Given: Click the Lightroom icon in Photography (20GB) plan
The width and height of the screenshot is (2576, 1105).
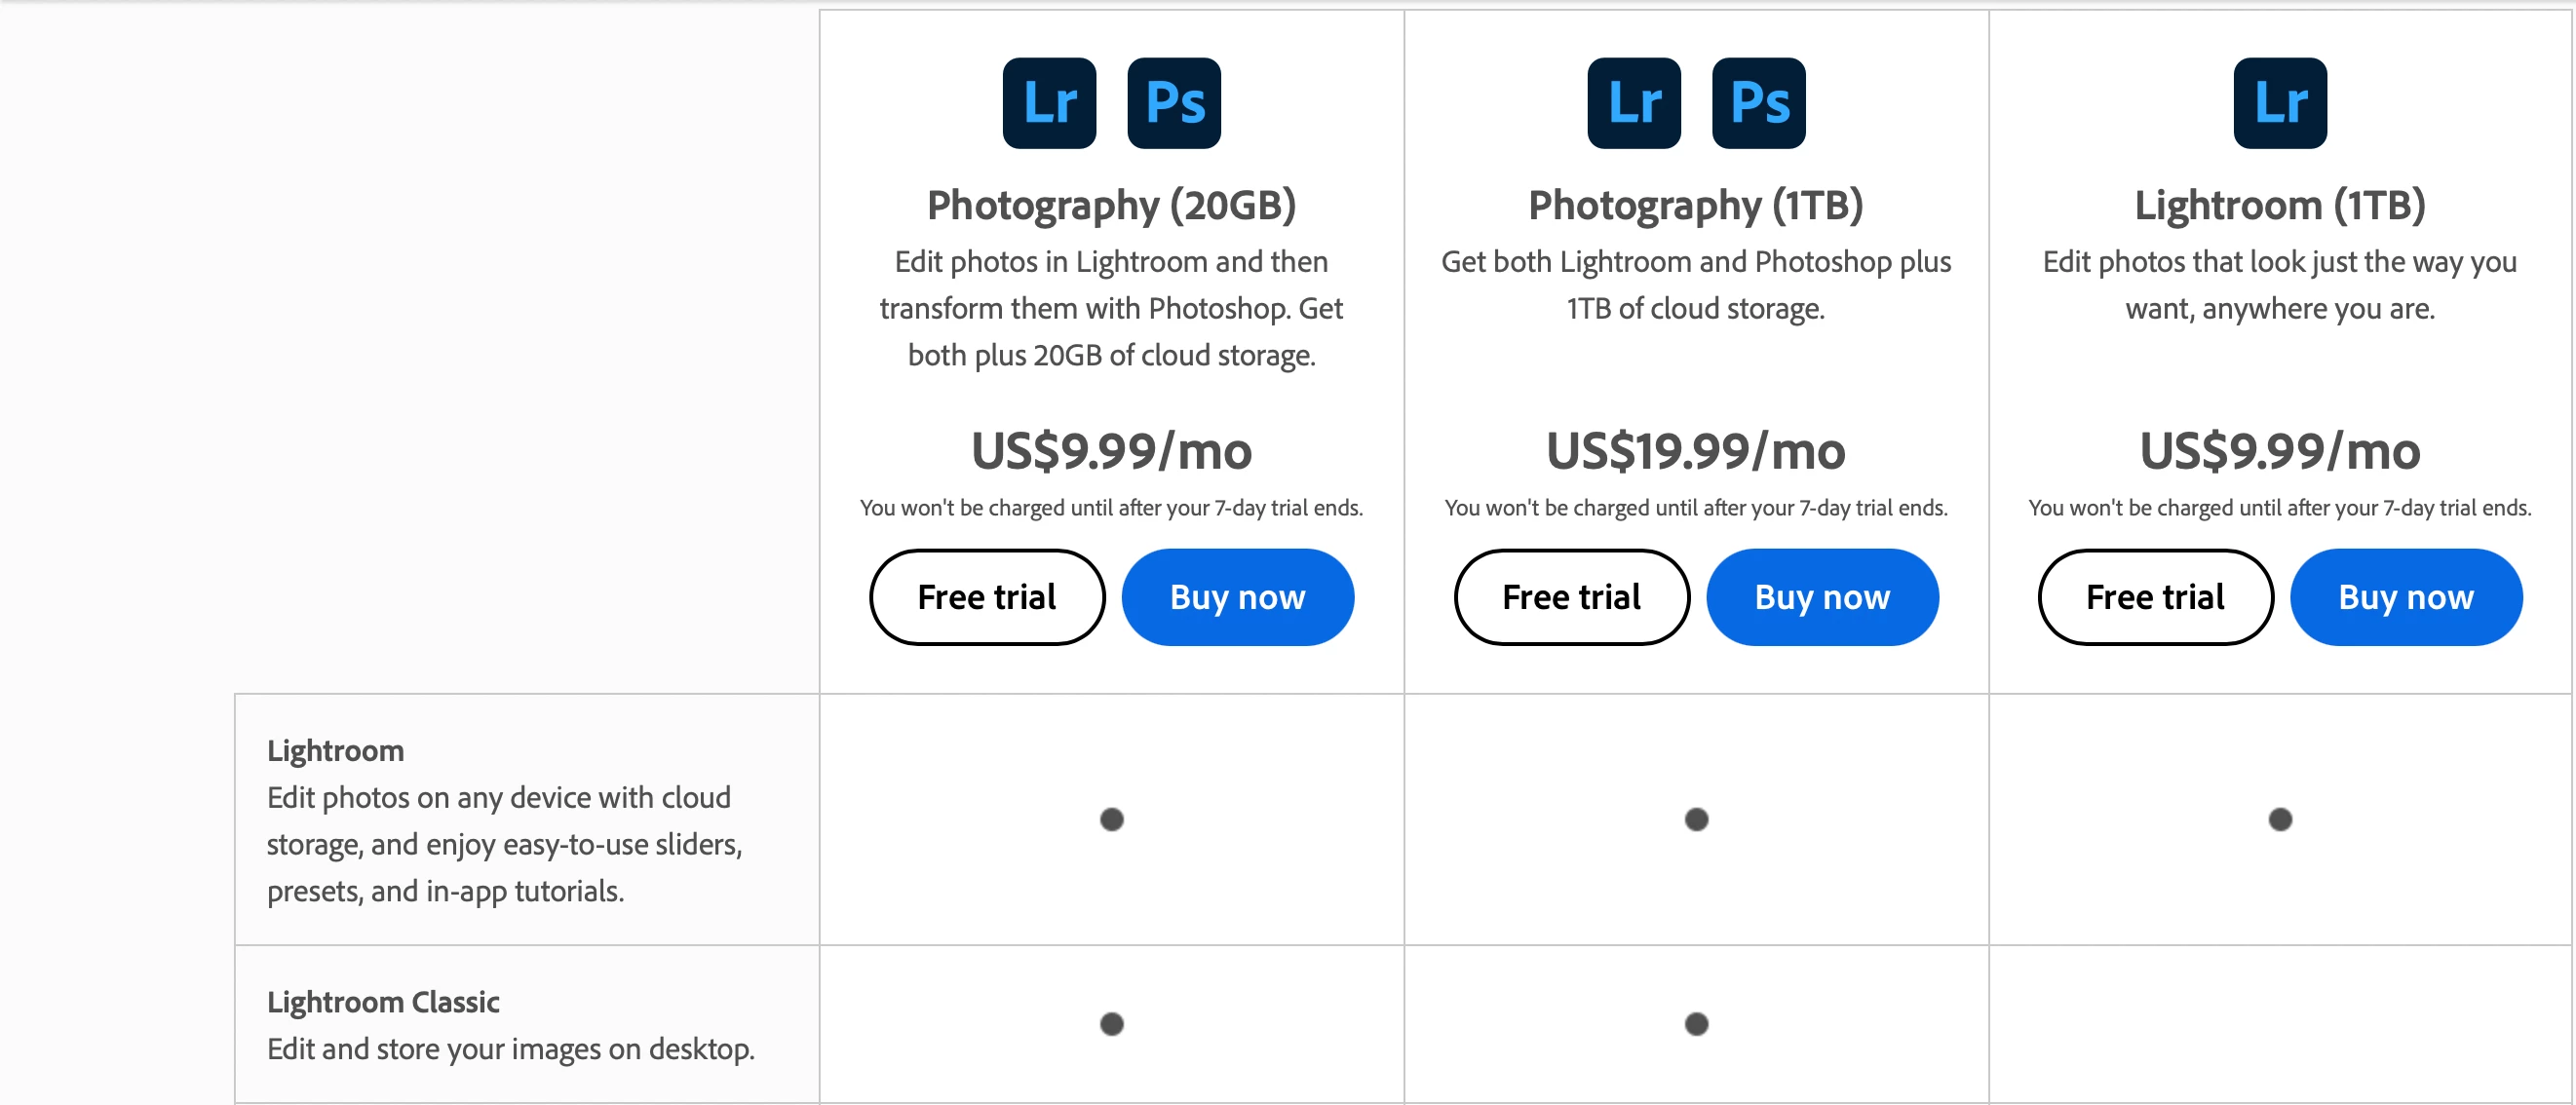Looking at the screenshot, I should coord(1049,103).
